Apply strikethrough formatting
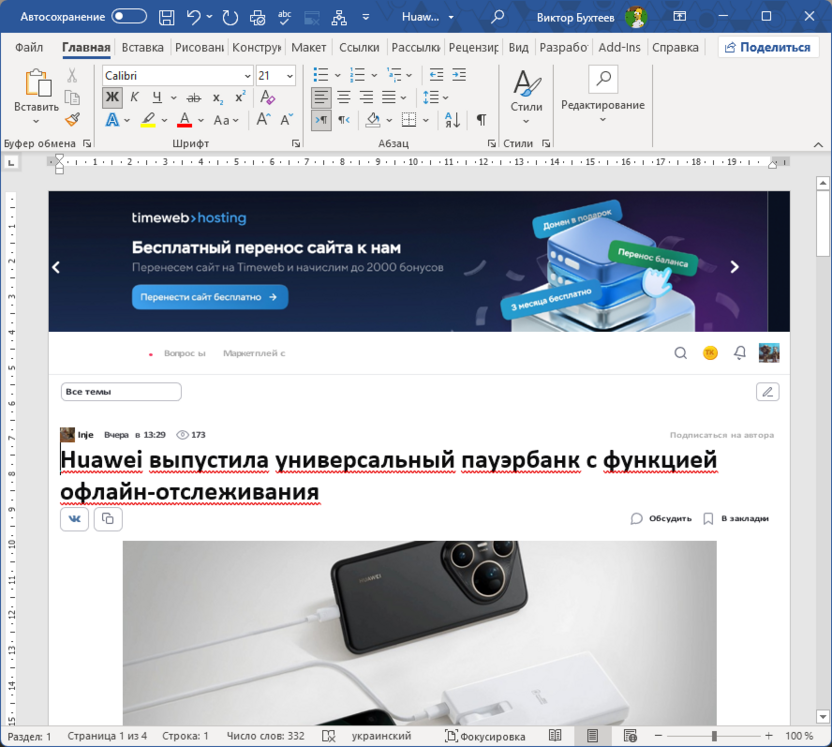The image size is (832, 747). (x=194, y=98)
